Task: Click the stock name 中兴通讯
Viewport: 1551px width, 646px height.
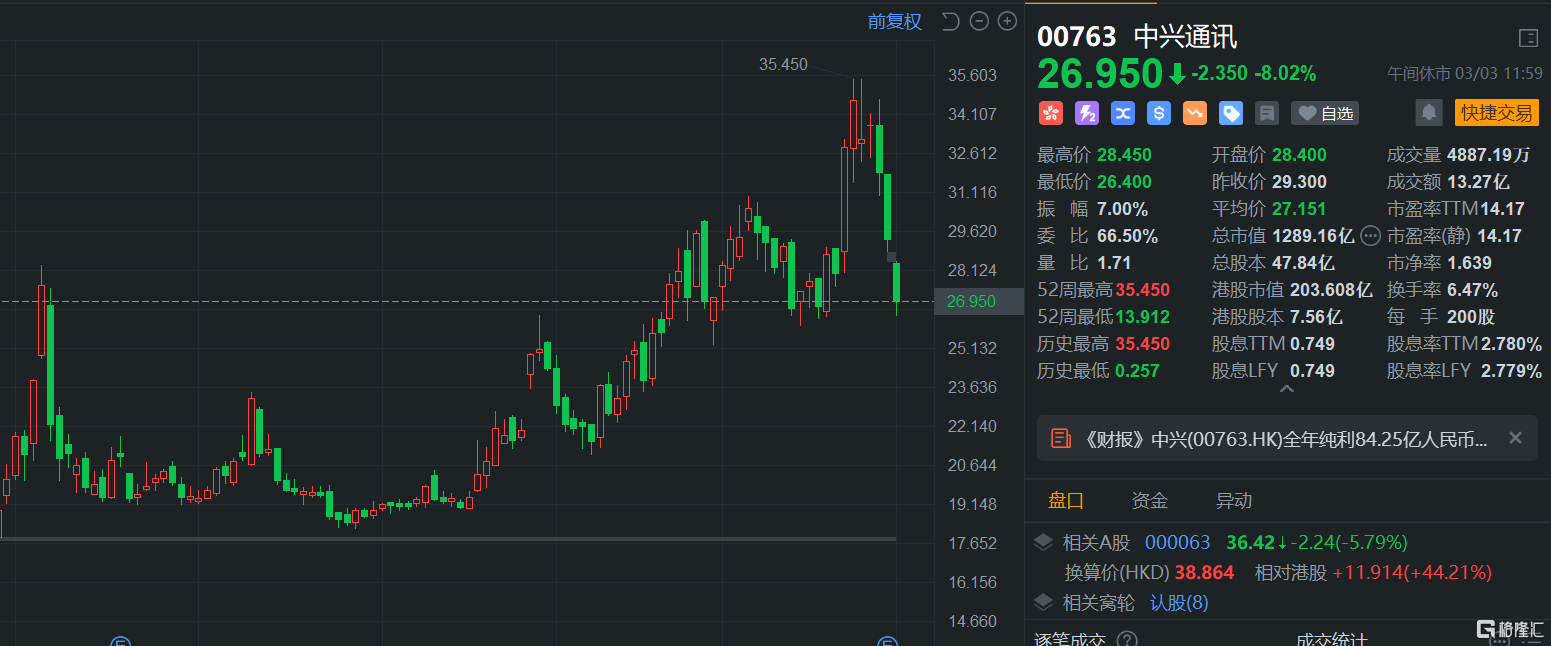Action: point(1185,38)
